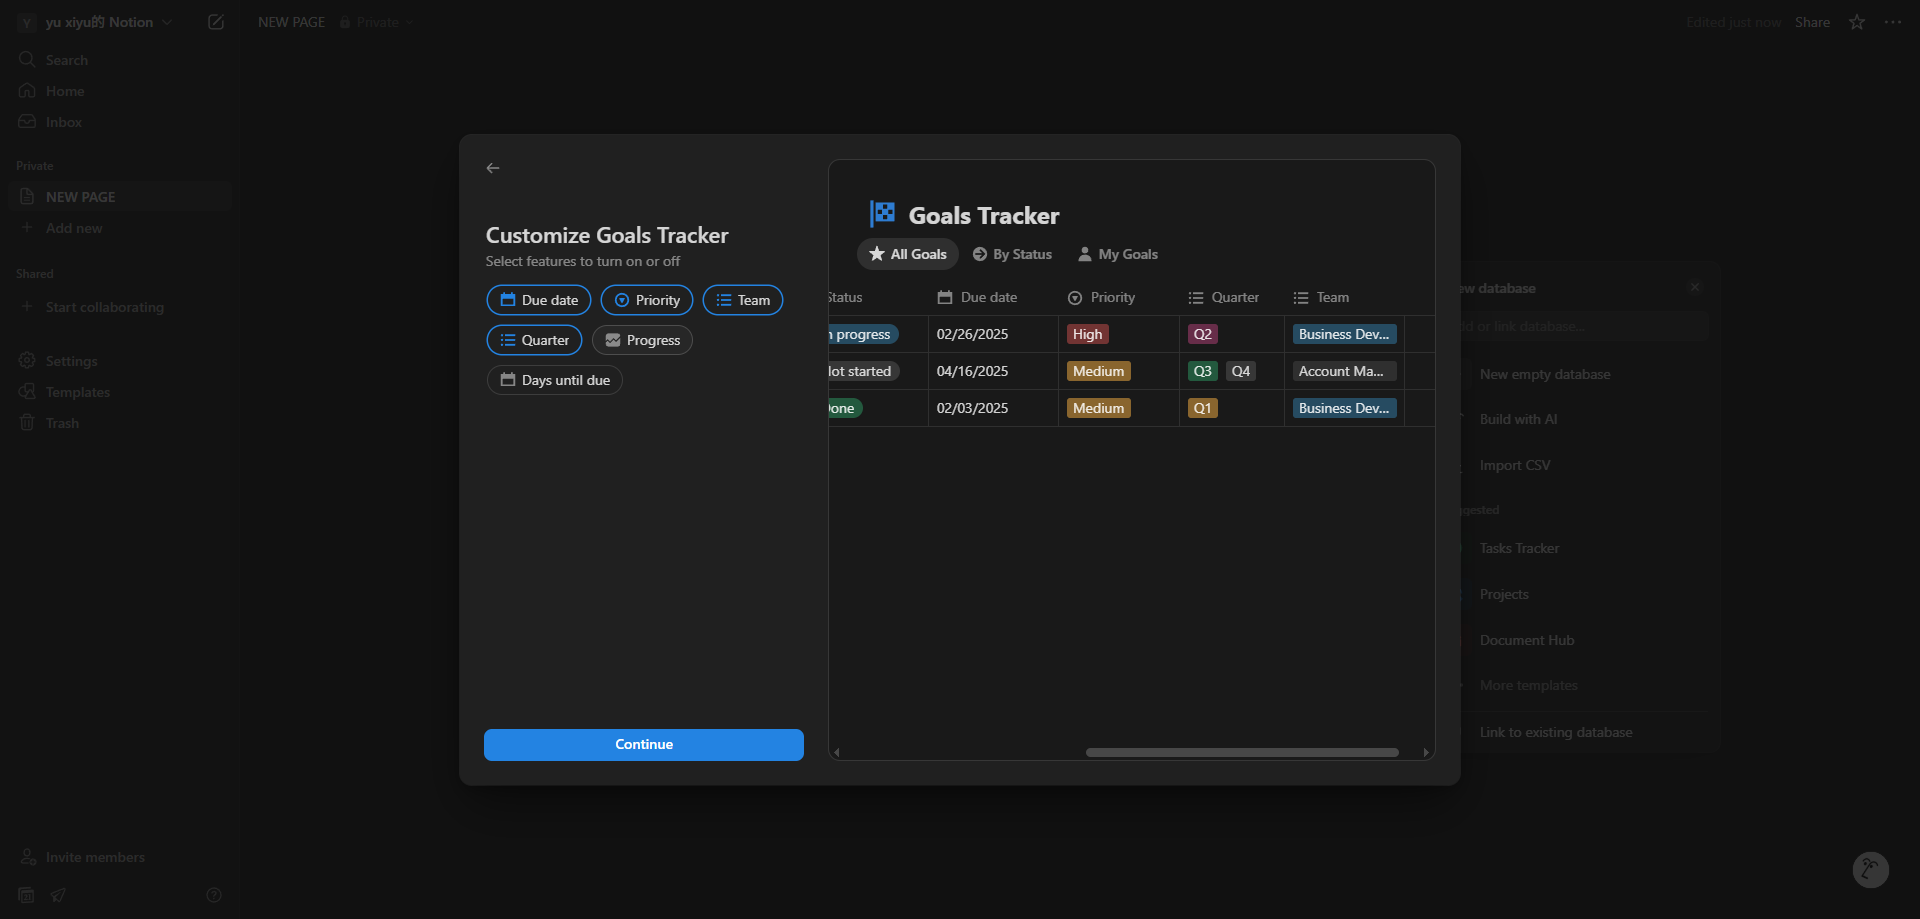
Task: Enable the Days until due feature chip
Action: (x=555, y=380)
